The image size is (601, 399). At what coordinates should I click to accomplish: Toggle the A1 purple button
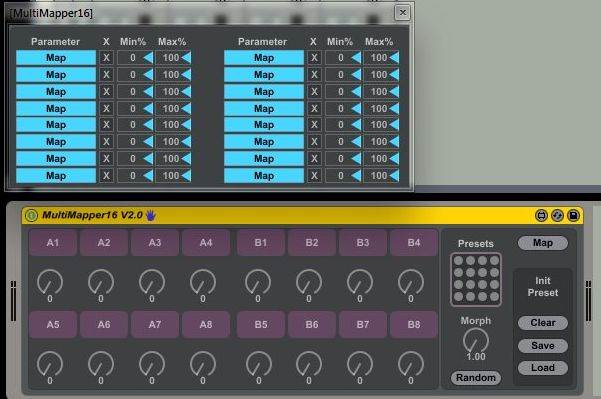click(53, 243)
